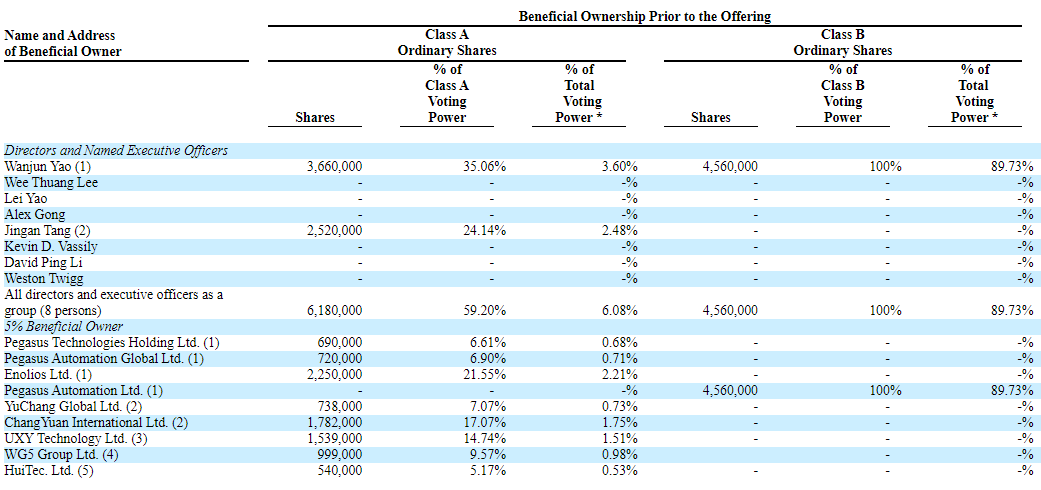Select '% of Class B Voting Power' header

tap(842, 94)
